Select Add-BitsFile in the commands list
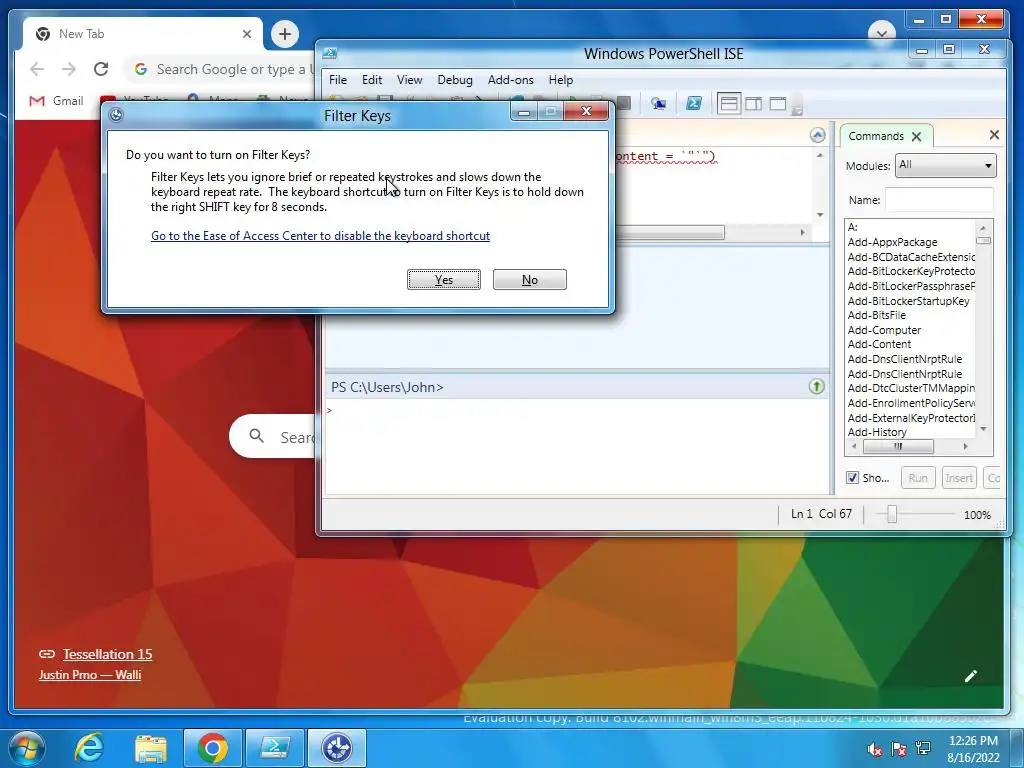Image resolution: width=1024 pixels, height=768 pixels. (876, 315)
